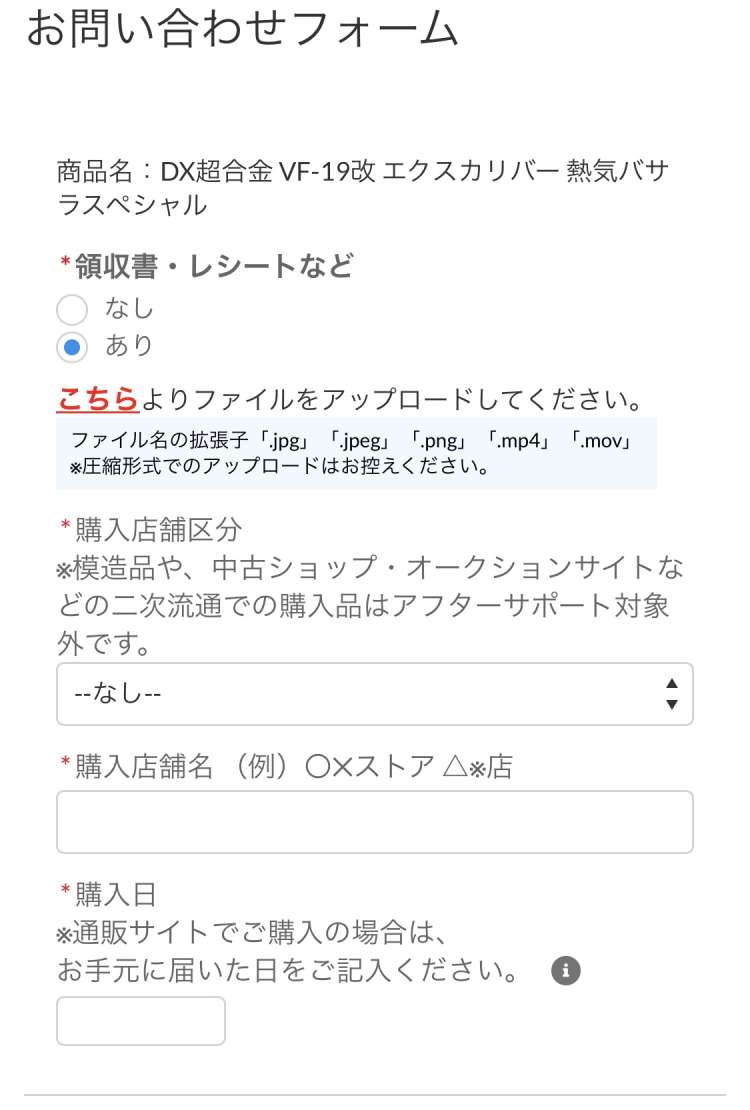Screen dimensions: 750x1110
Task: Click the info icon beside purchase date note
Action: click(x=566, y=970)
